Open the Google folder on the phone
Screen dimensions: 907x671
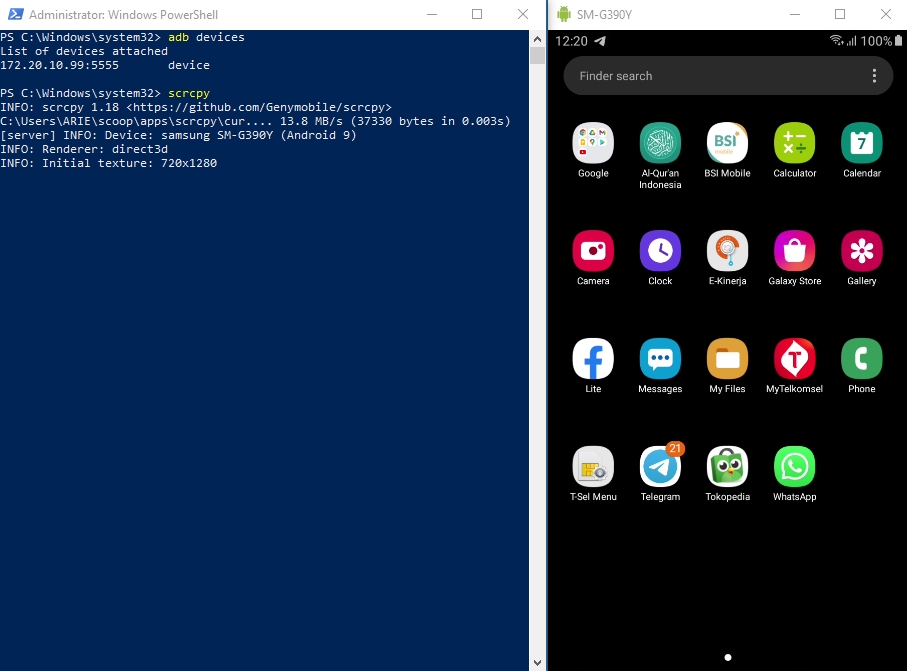coord(593,143)
